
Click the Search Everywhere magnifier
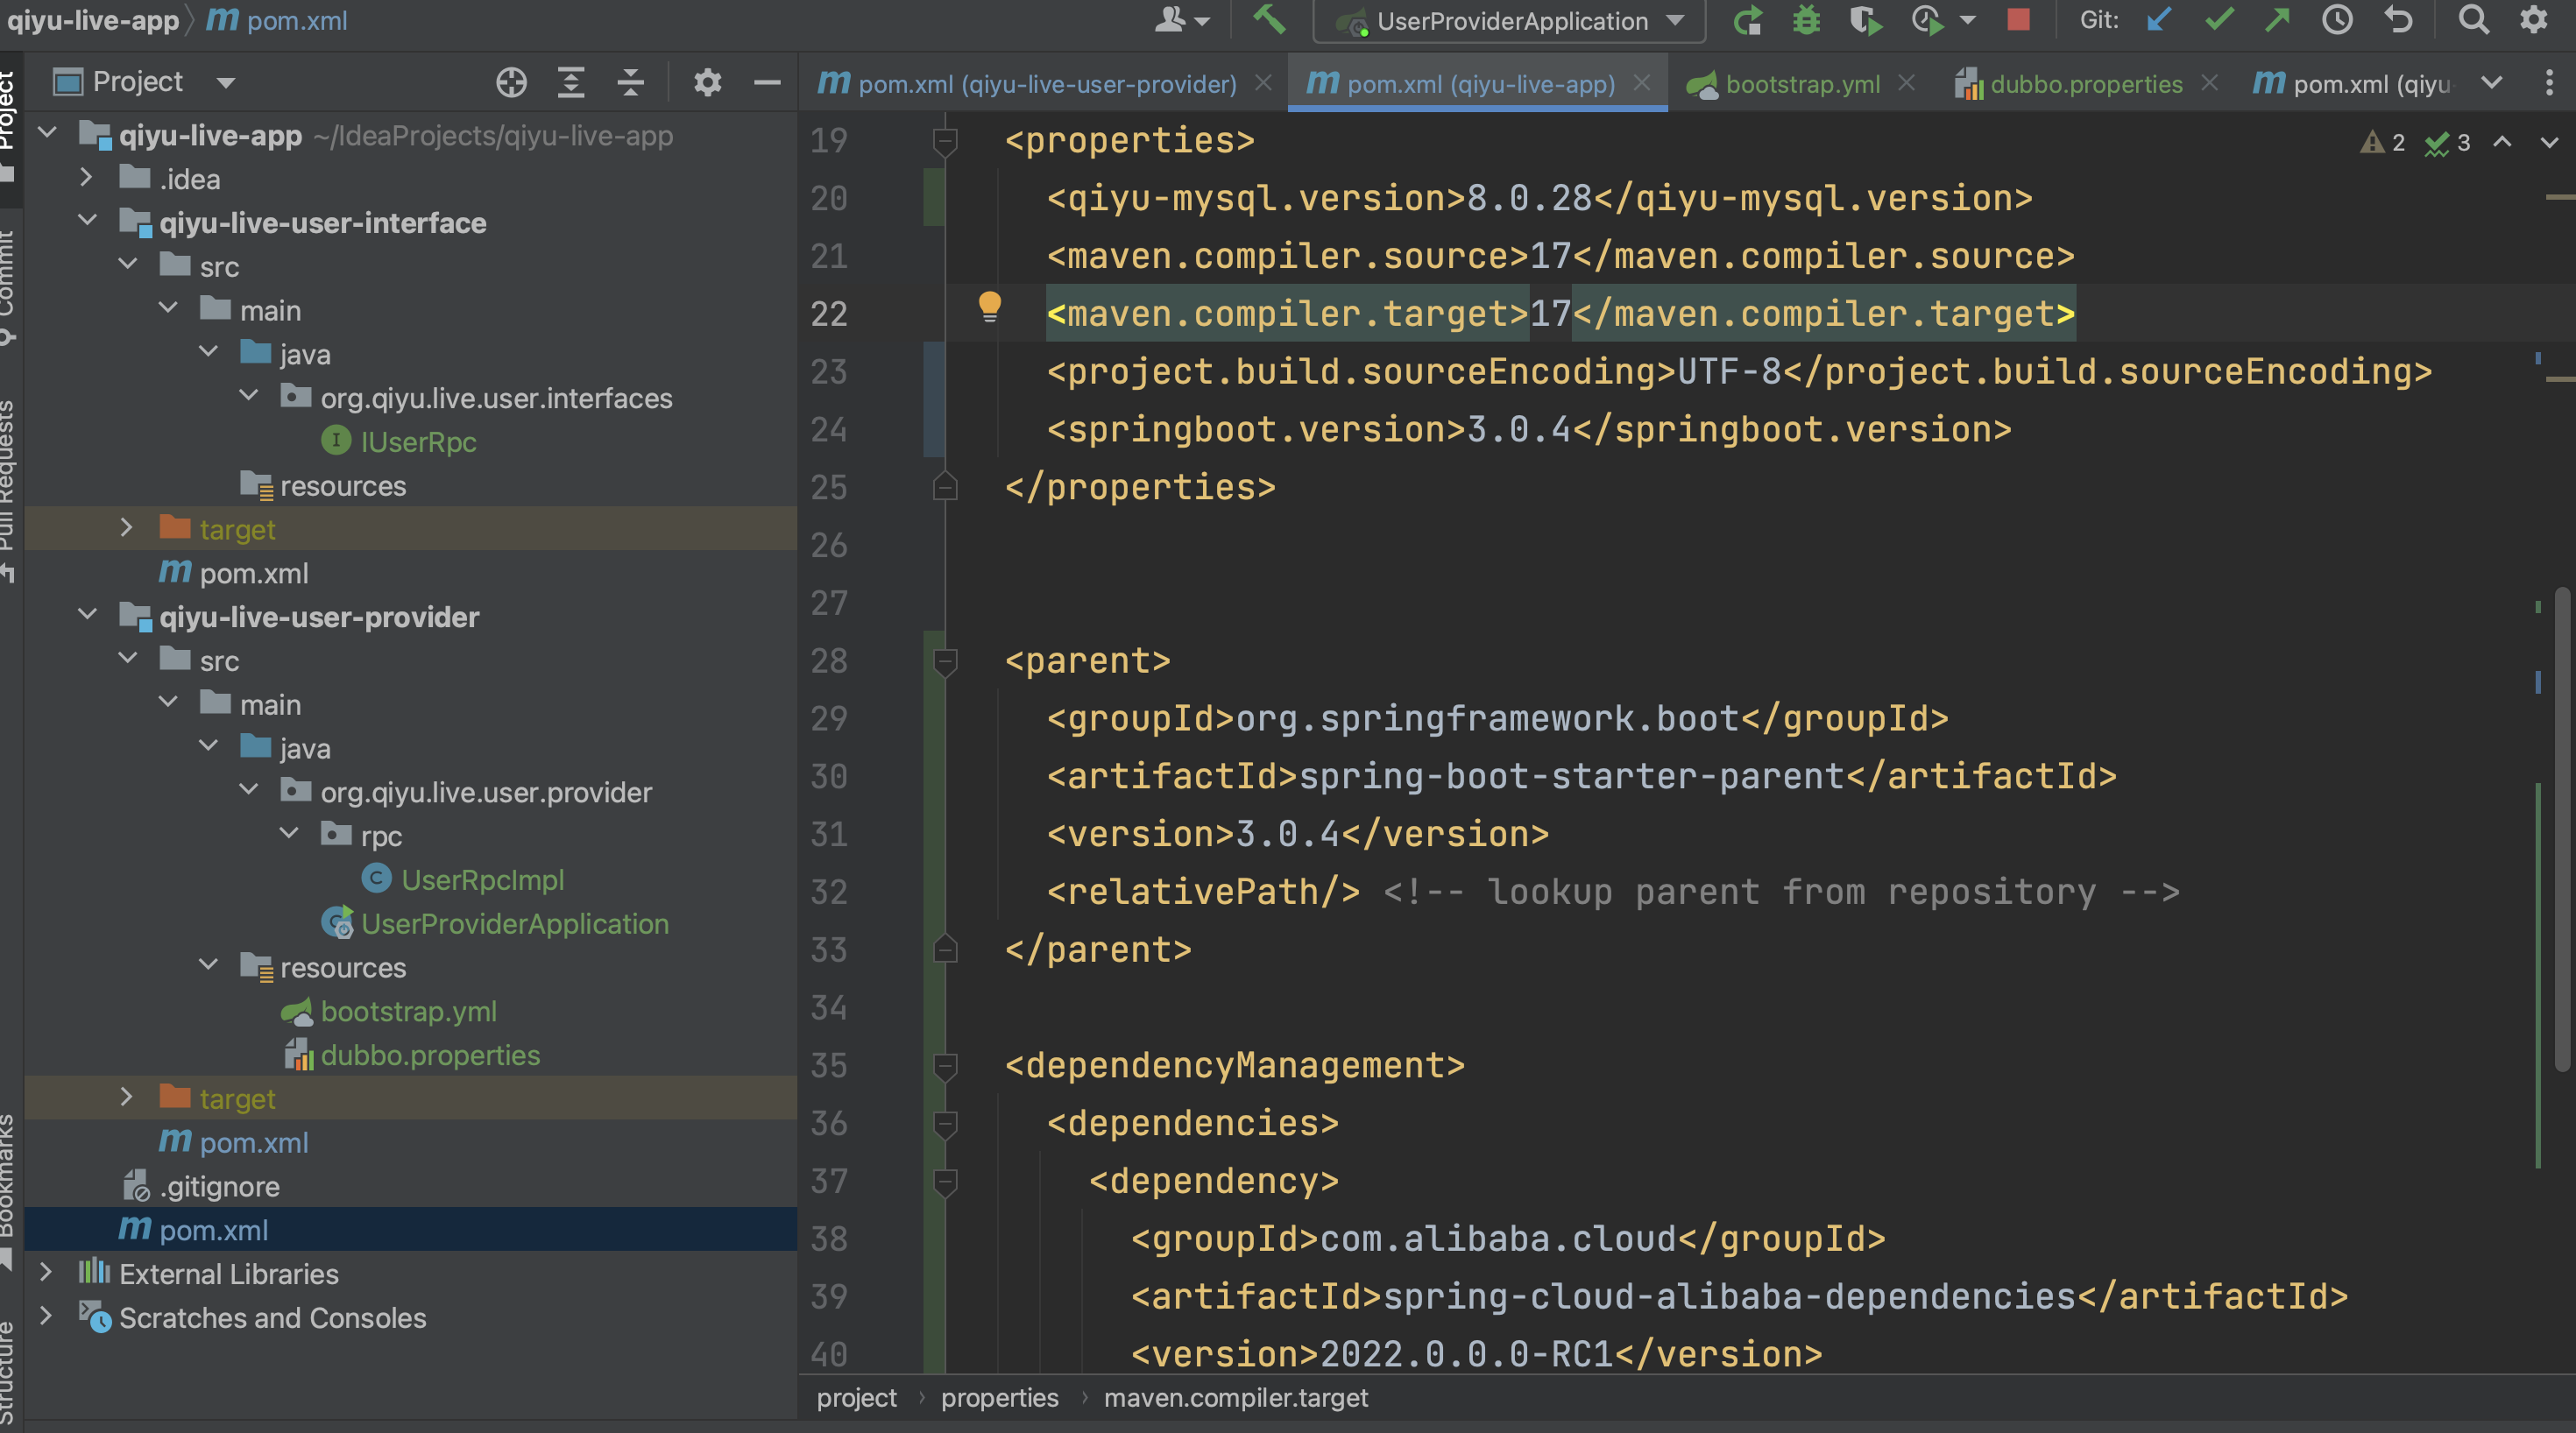click(x=2473, y=20)
